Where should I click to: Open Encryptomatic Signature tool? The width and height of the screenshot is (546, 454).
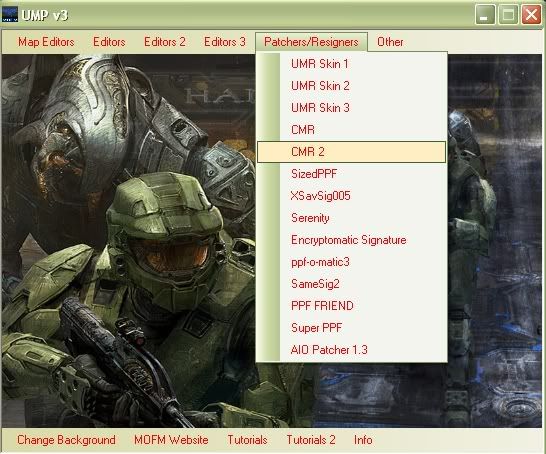(x=351, y=240)
